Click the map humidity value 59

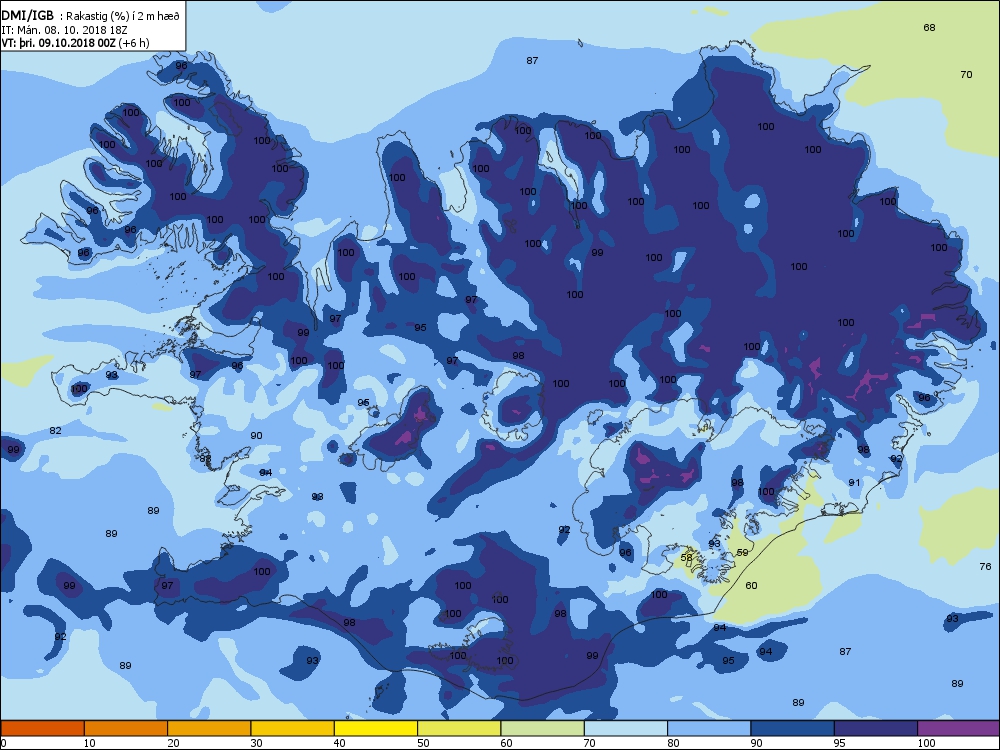[x=742, y=552]
